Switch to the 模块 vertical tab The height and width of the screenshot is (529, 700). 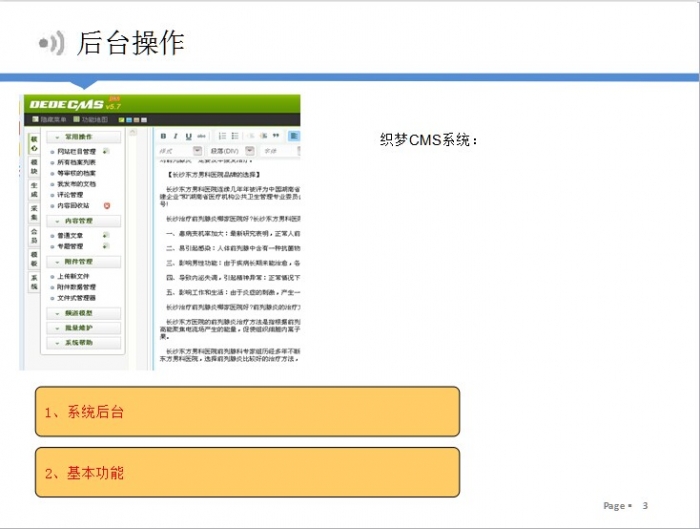pos(33,165)
